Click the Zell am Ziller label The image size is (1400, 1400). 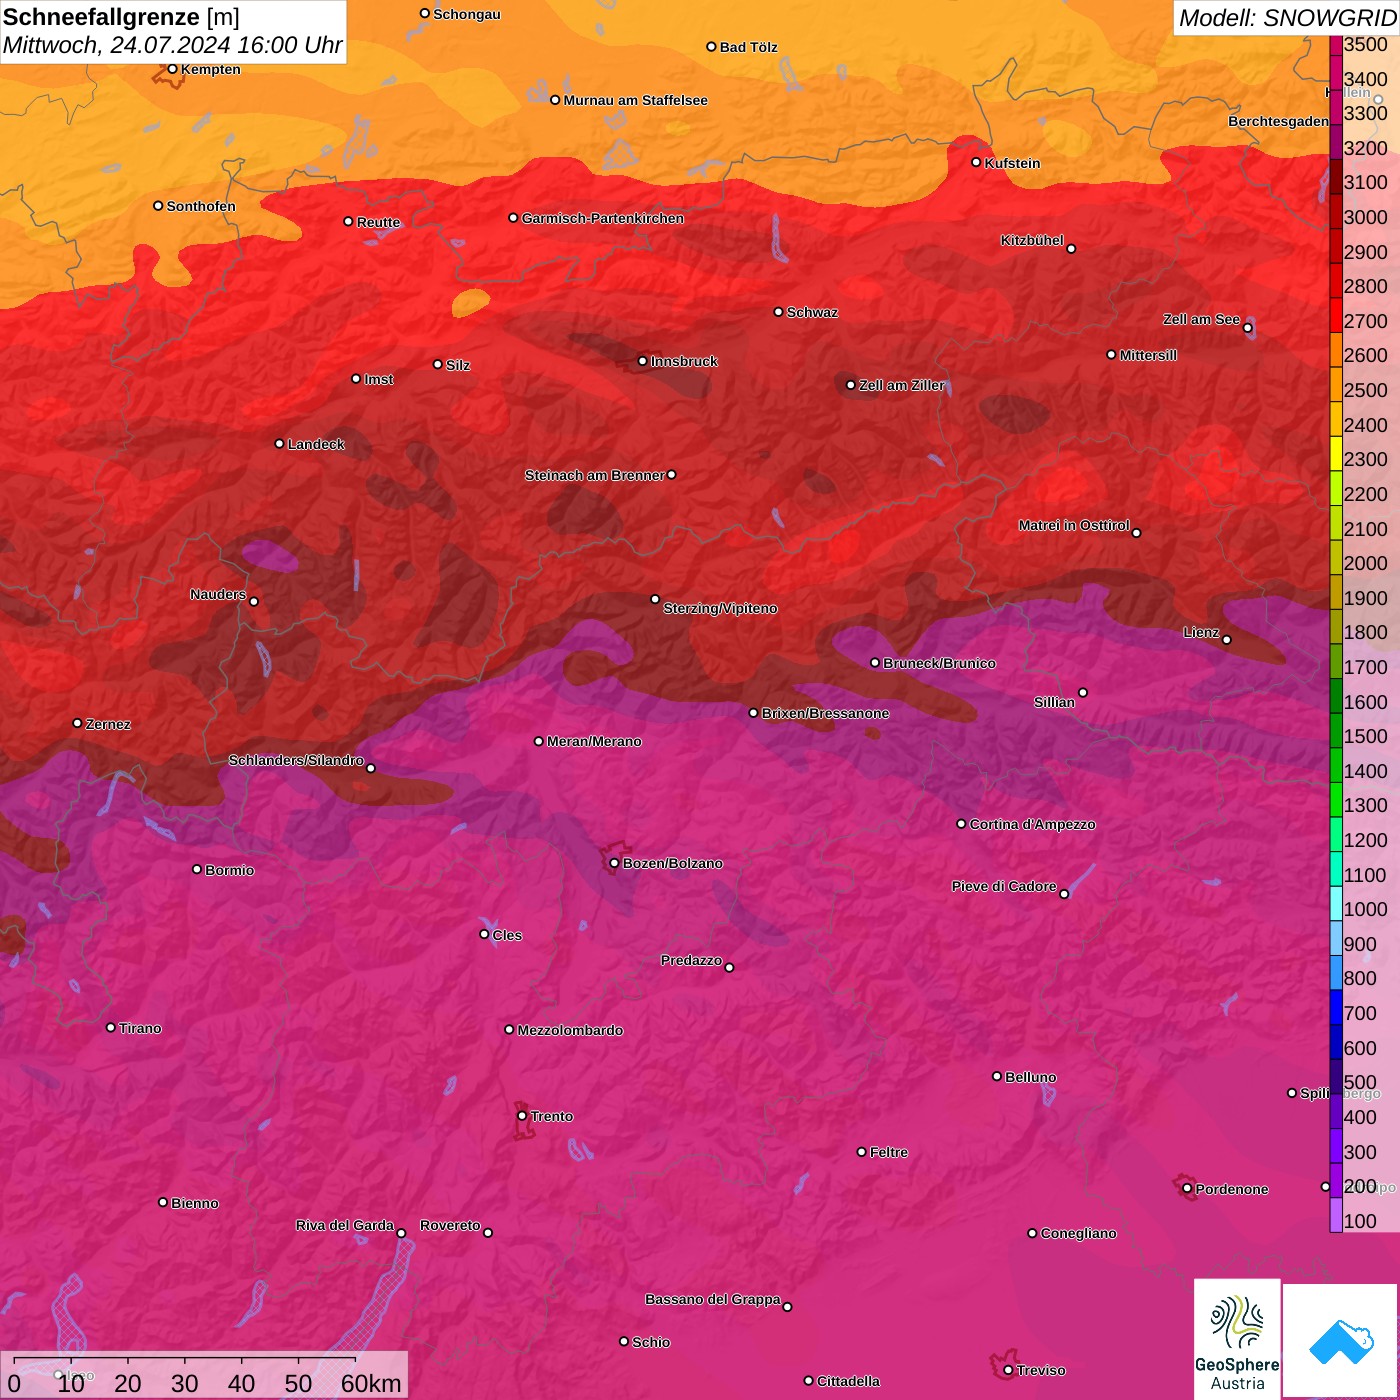901,385
